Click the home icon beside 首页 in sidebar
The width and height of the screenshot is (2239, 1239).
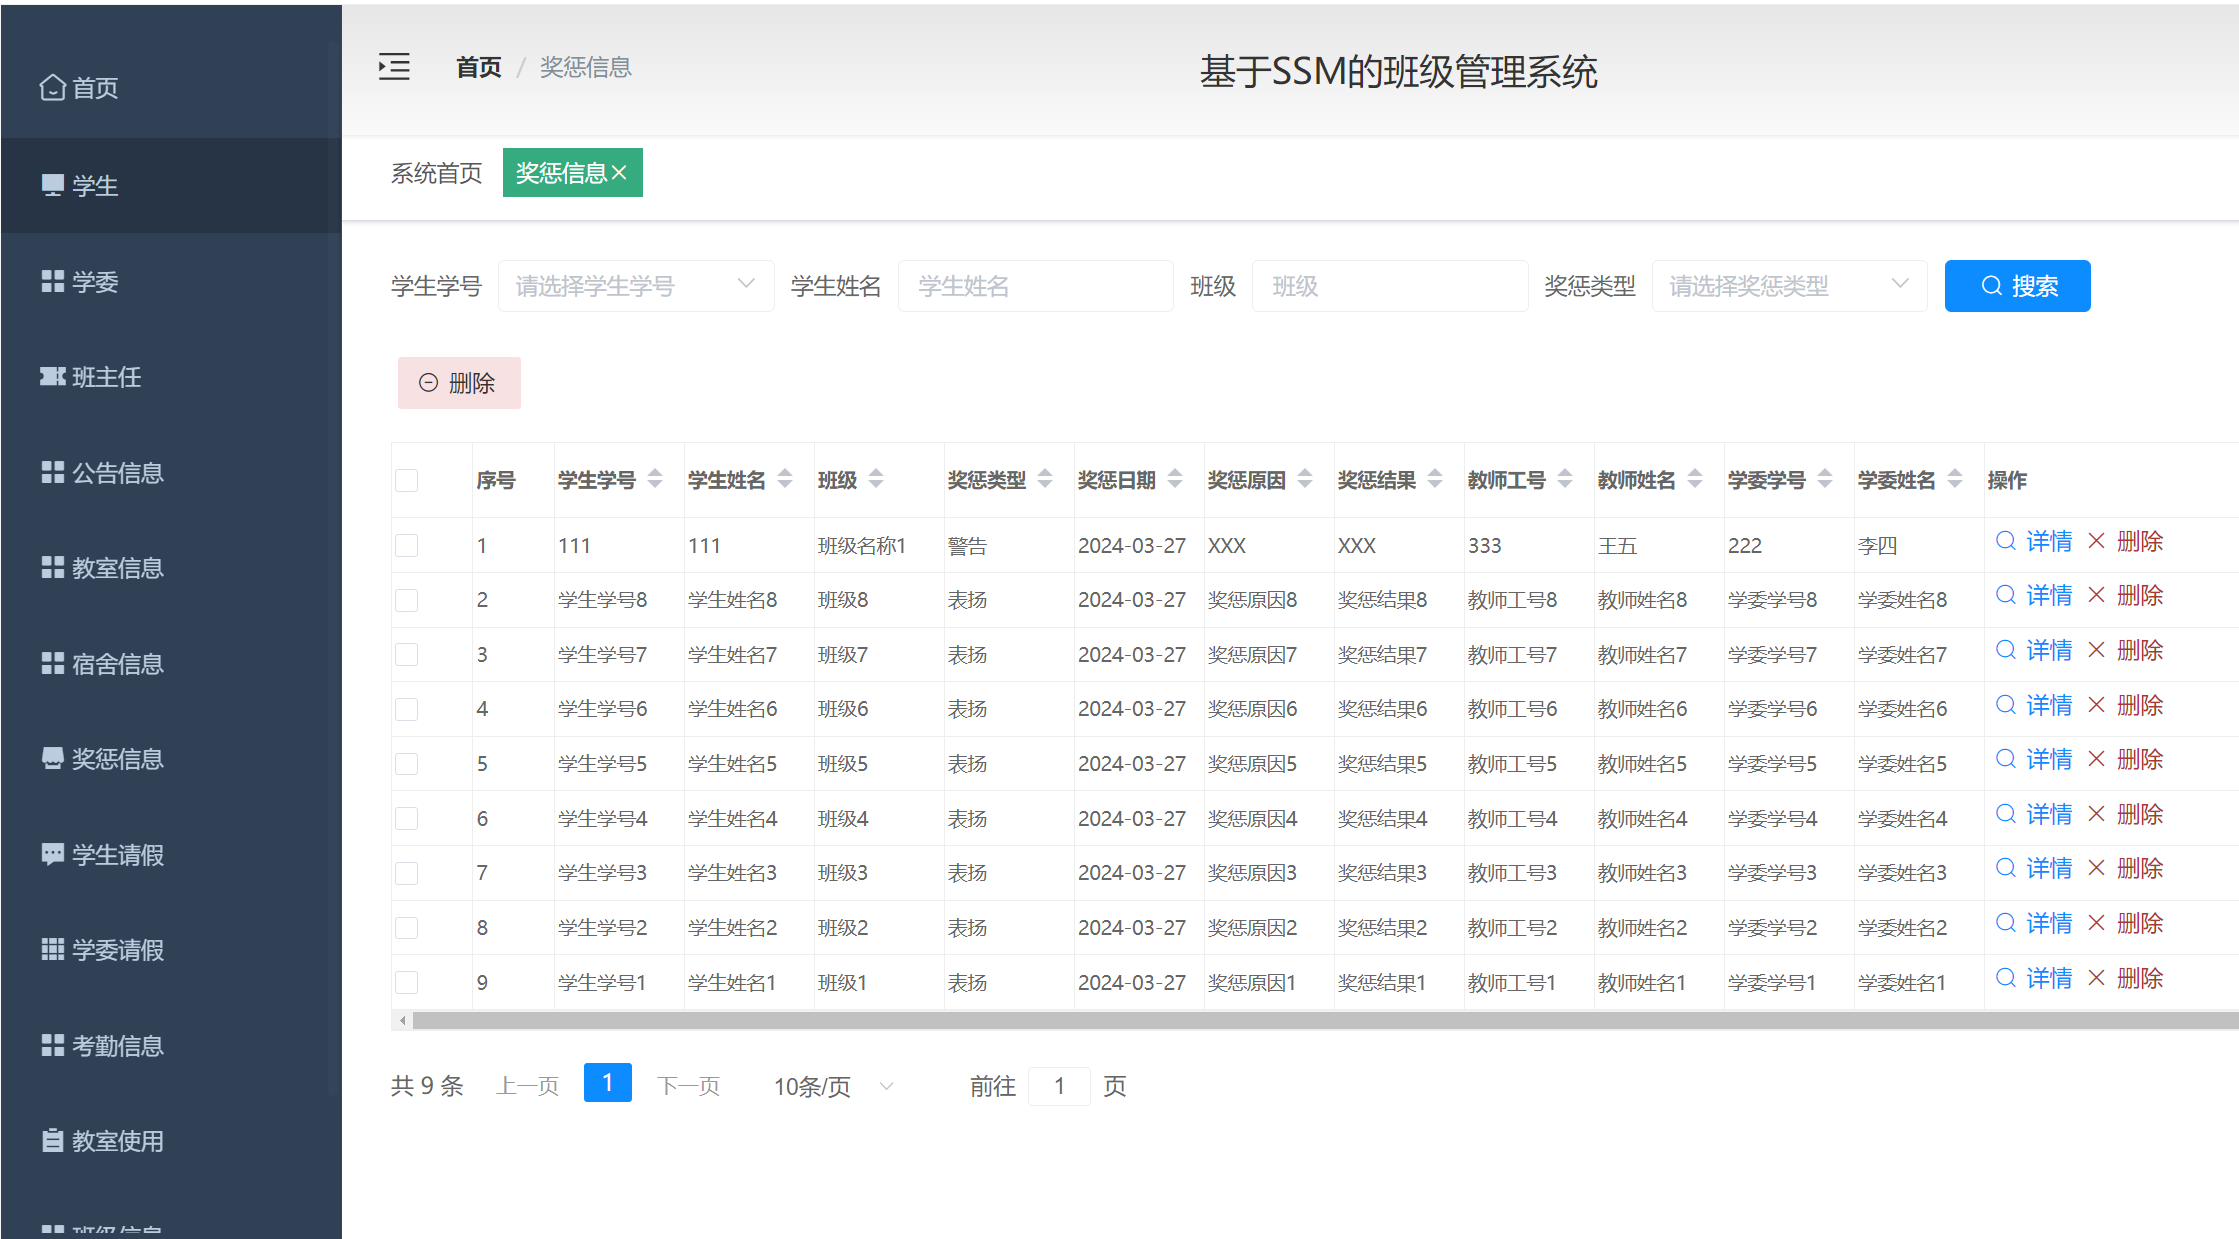click(x=52, y=88)
